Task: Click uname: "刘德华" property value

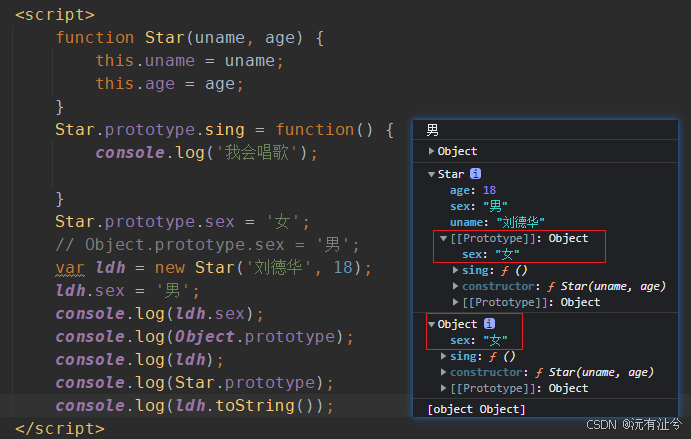Action: point(520,222)
